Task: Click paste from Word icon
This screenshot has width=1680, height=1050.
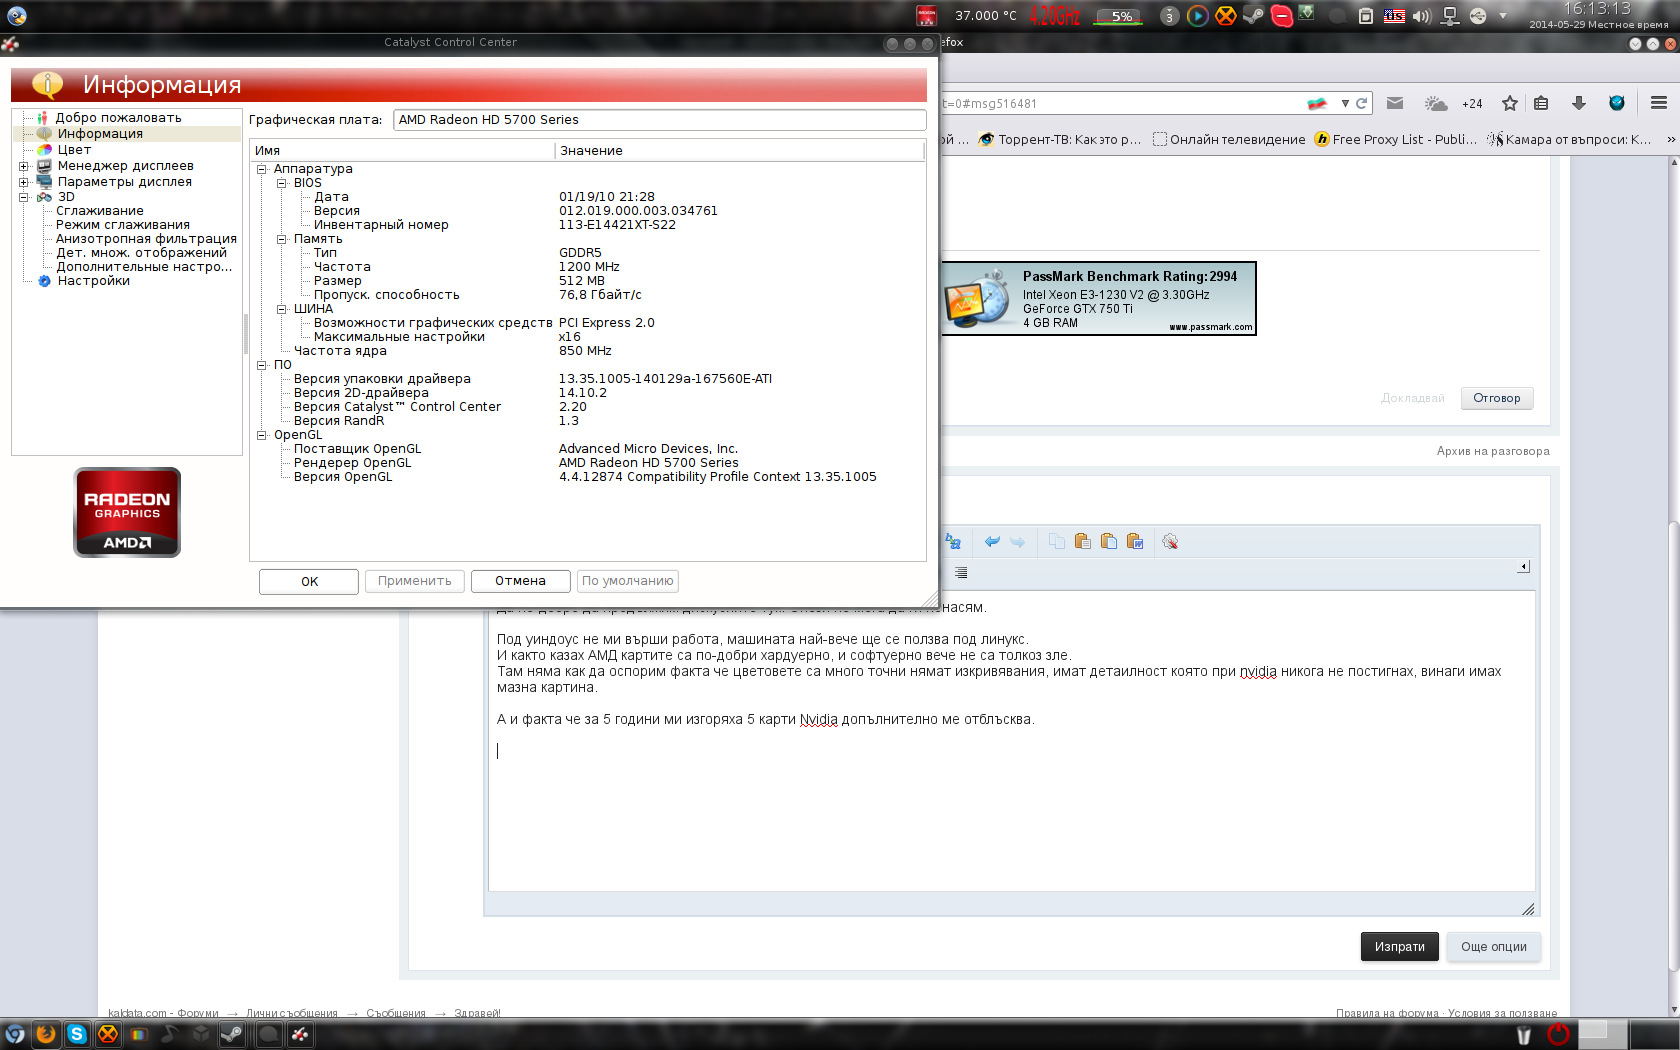Action: click(x=1135, y=542)
